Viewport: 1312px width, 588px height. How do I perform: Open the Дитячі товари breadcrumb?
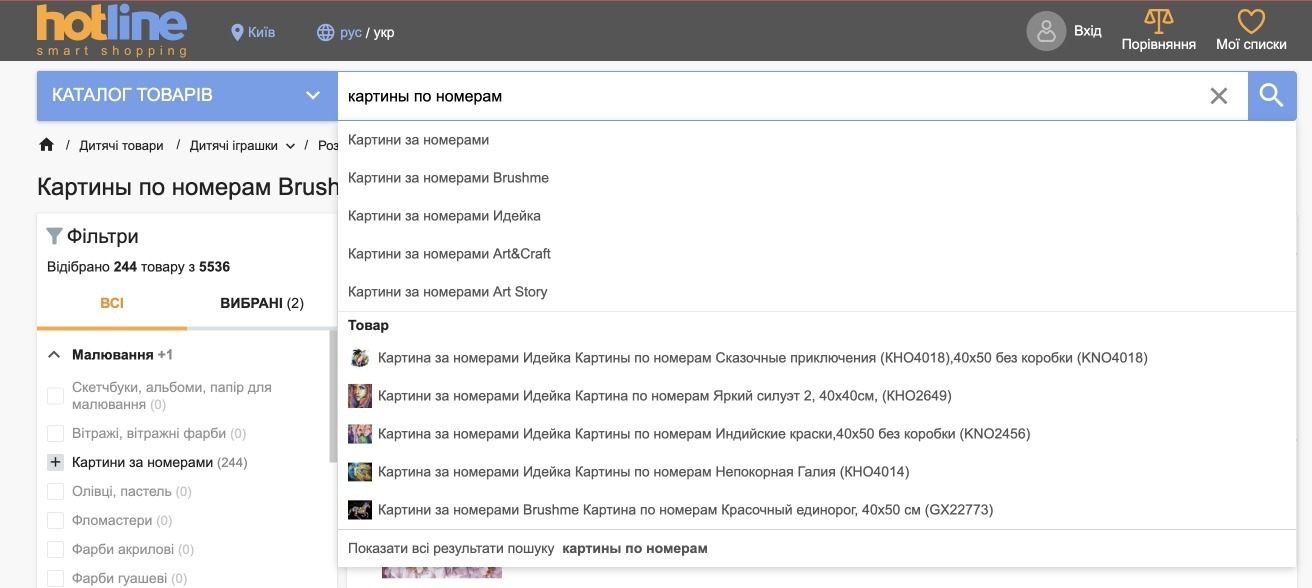tap(121, 146)
